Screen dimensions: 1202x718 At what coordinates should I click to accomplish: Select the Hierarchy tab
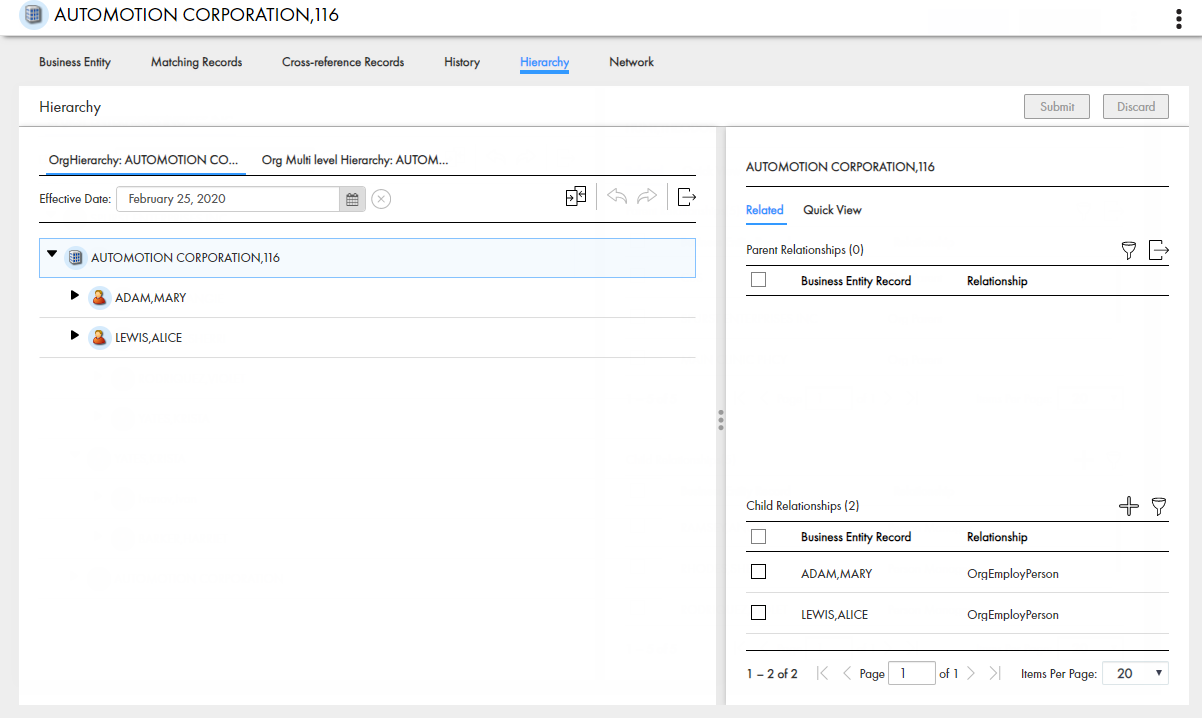click(544, 62)
